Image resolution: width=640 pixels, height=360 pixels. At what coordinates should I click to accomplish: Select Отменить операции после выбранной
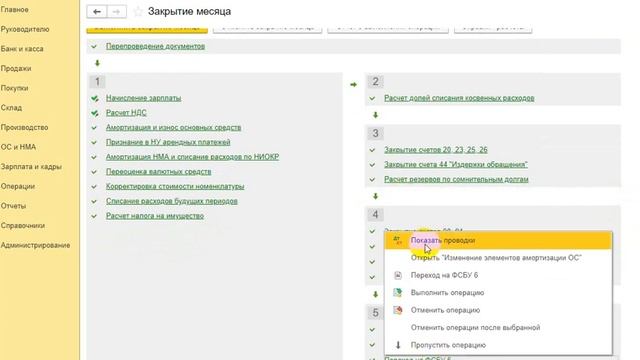498,328
